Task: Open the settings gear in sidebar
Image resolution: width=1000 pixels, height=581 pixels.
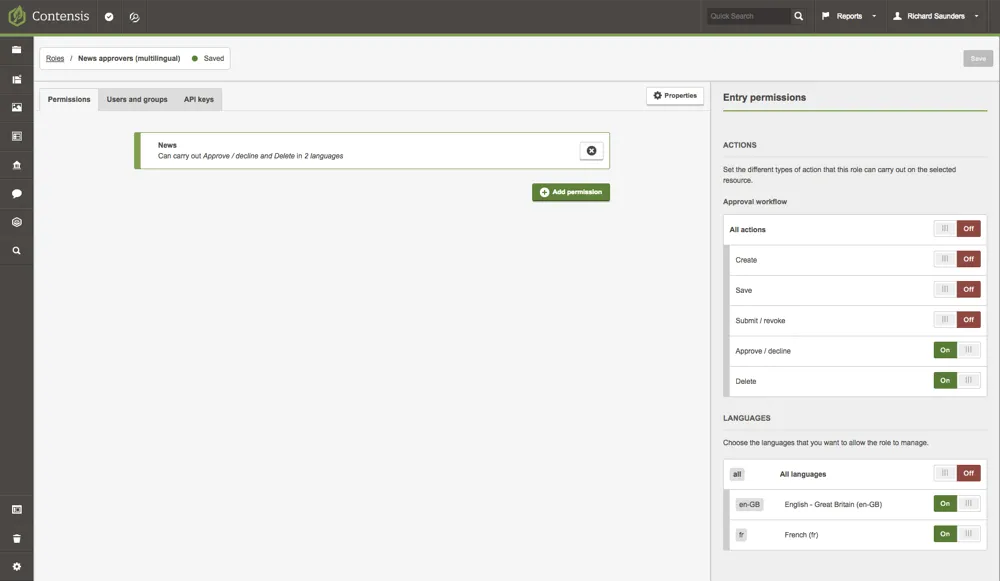Action: pos(17,566)
